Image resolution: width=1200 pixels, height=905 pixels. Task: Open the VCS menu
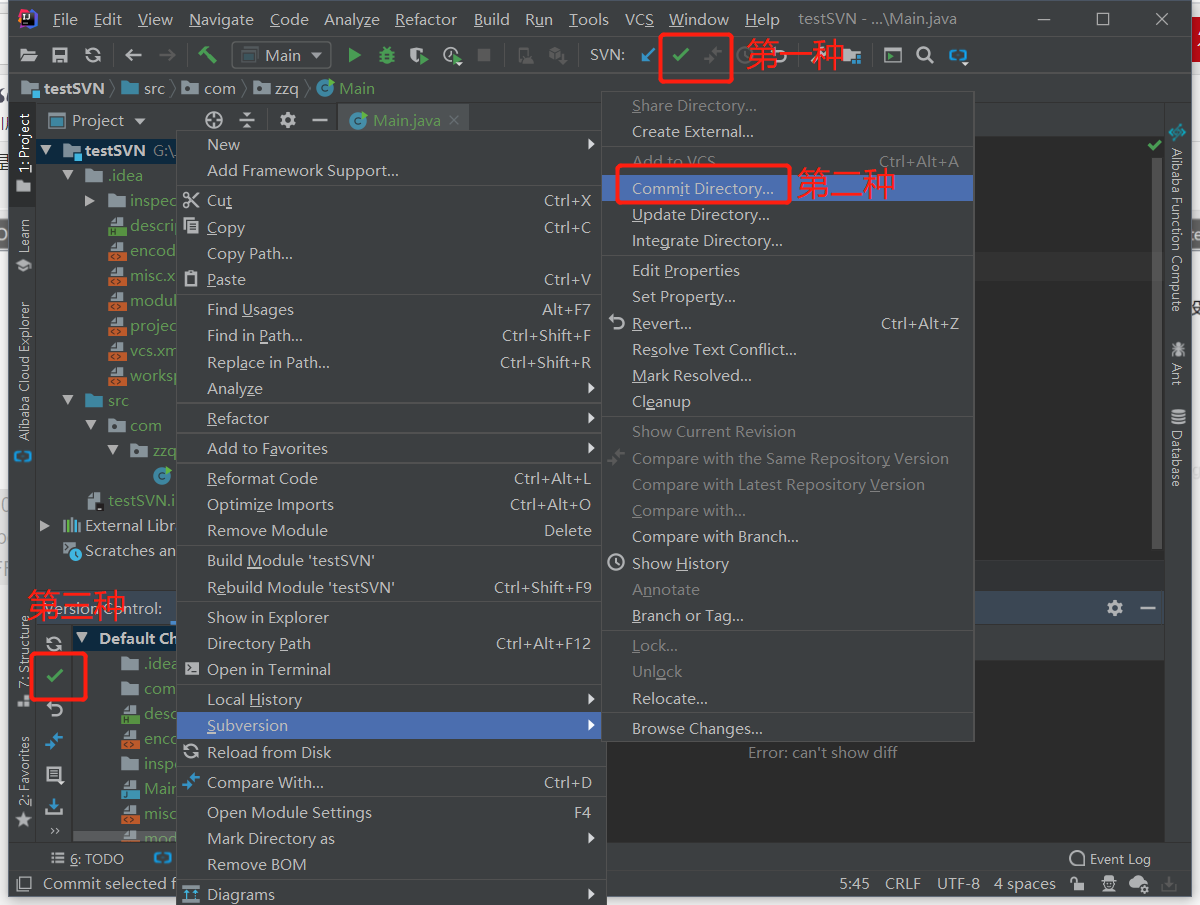[639, 19]
